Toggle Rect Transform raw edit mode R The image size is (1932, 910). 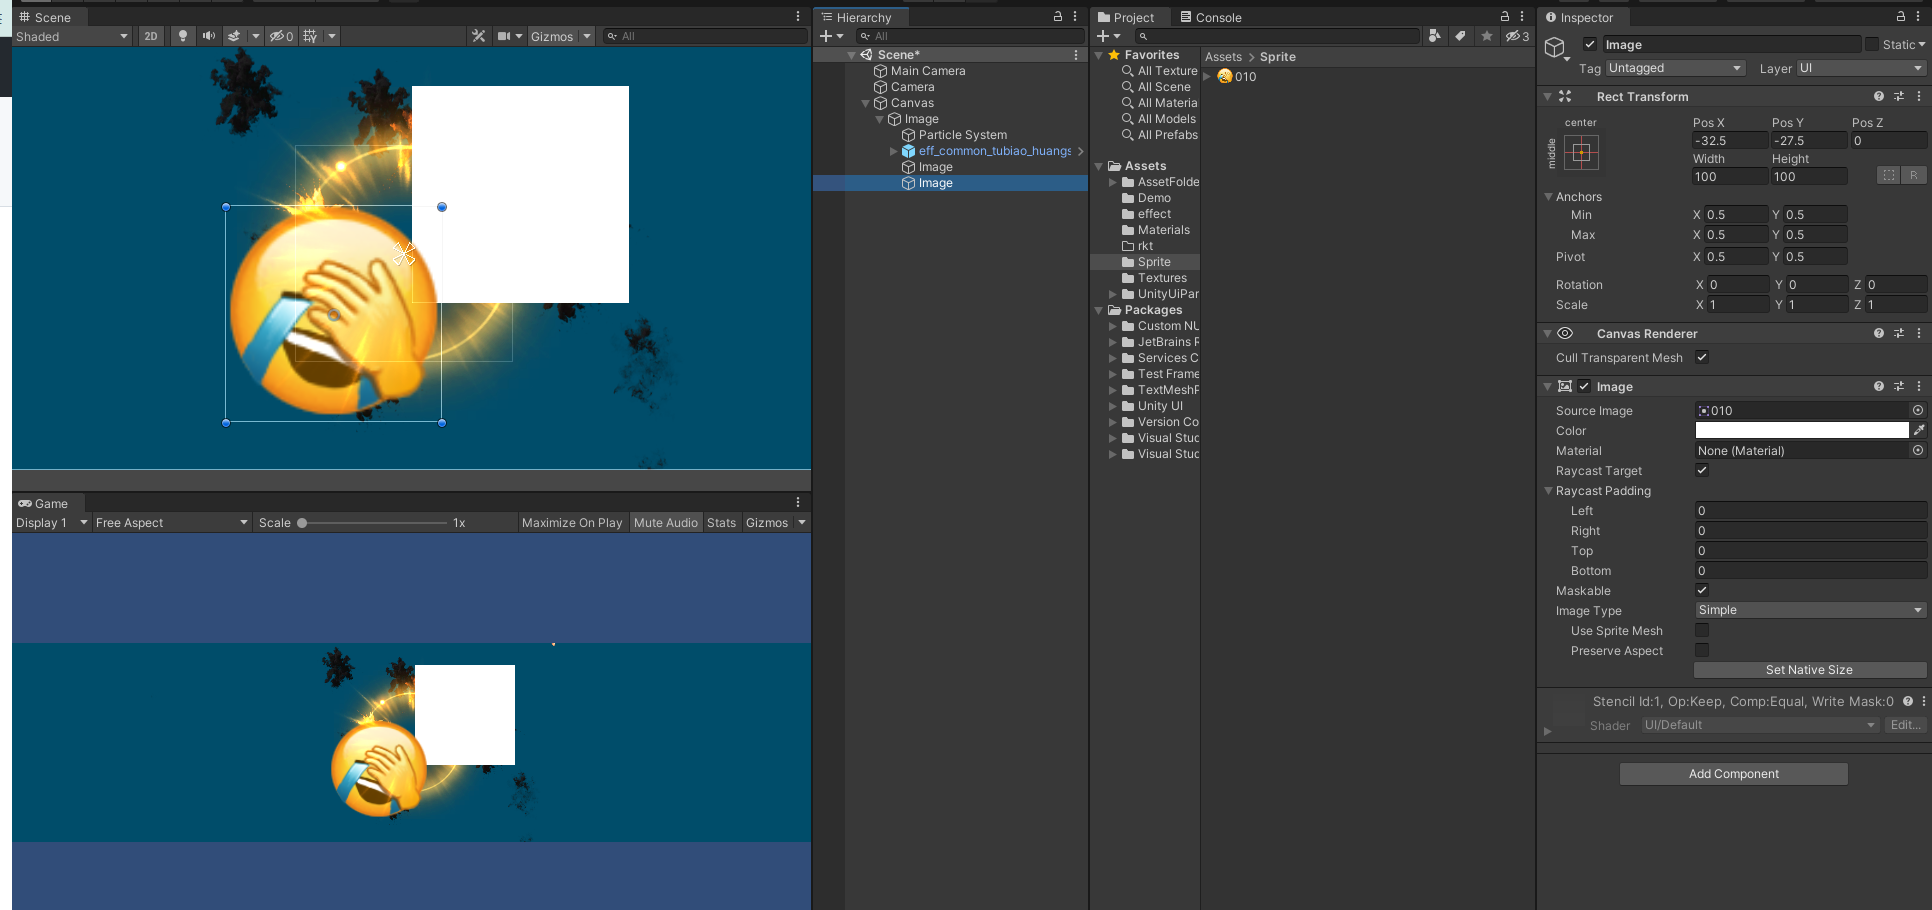tap(1914, 176)
